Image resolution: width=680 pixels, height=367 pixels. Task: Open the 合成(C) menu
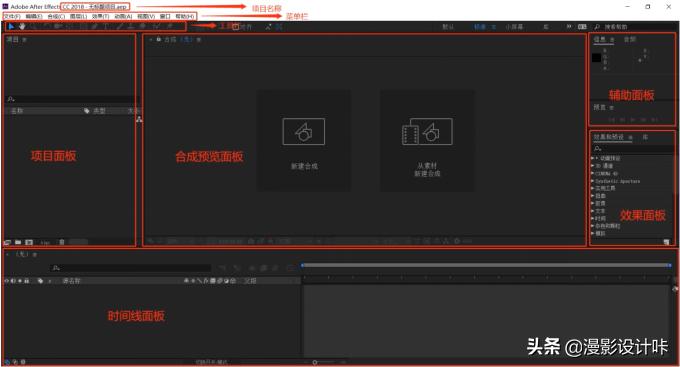point(56,16)
